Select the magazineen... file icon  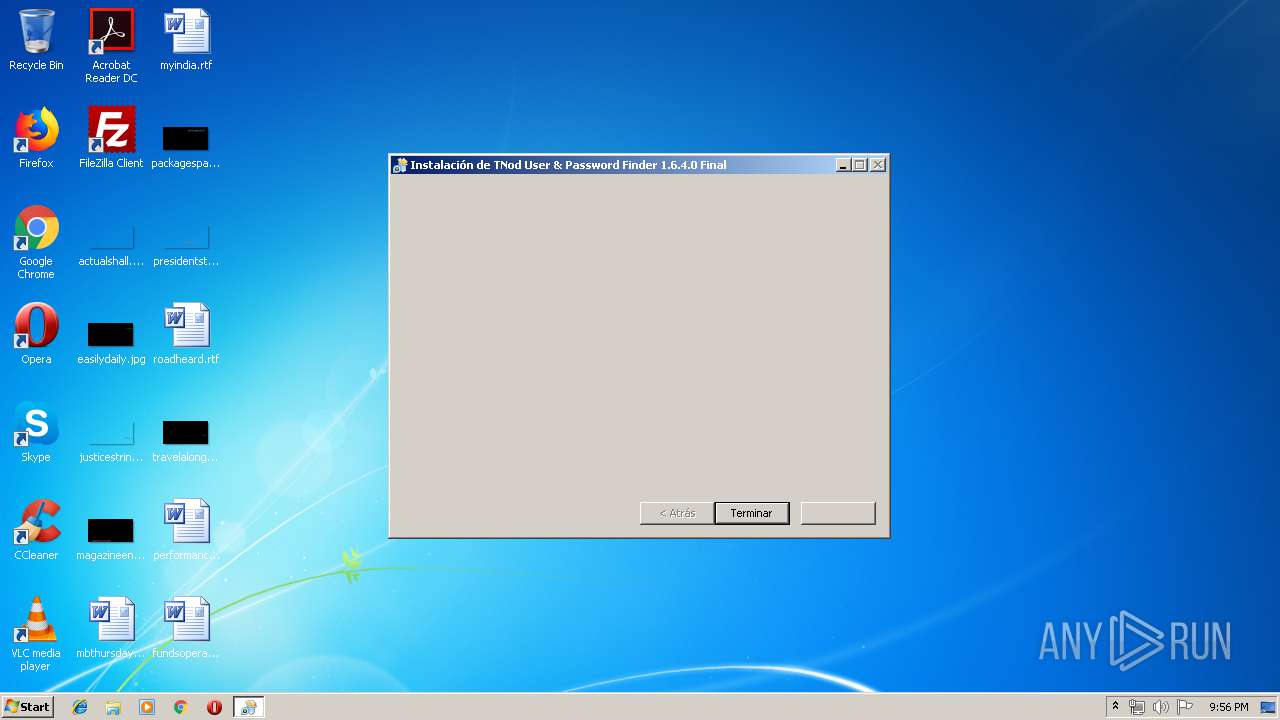click(111, 538)
